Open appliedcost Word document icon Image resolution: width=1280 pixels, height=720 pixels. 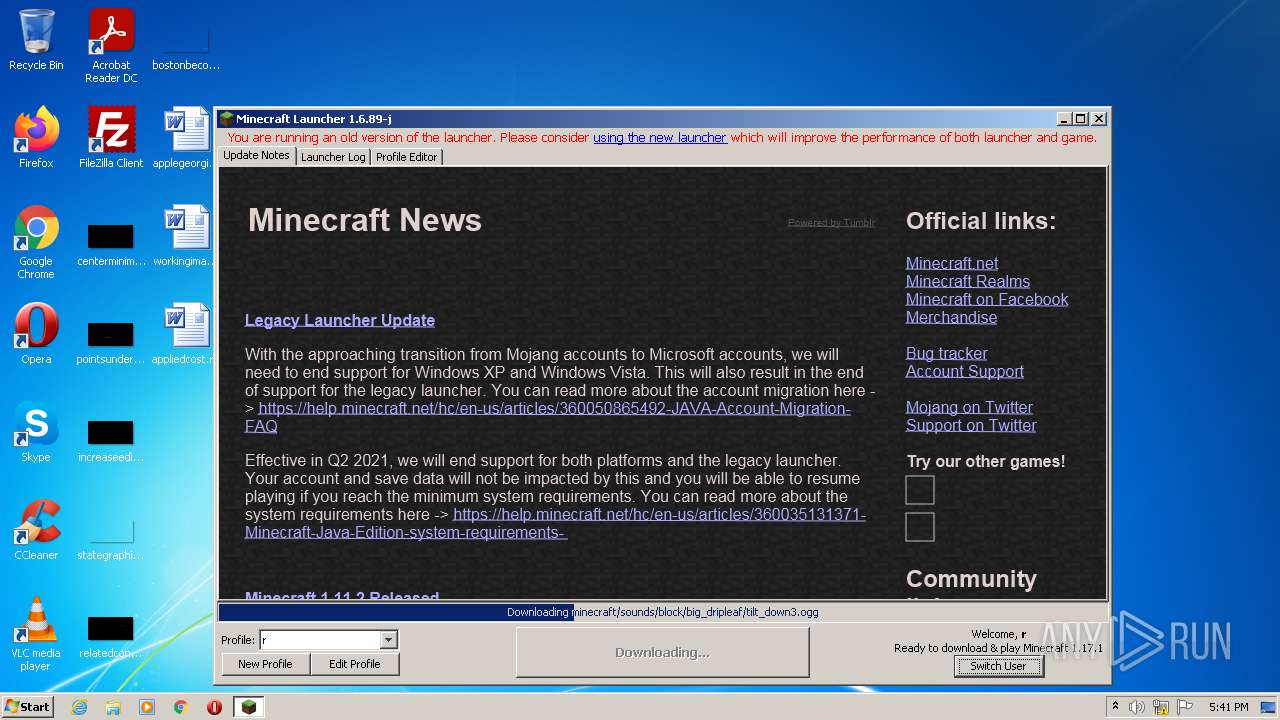[x=186, y=334]
